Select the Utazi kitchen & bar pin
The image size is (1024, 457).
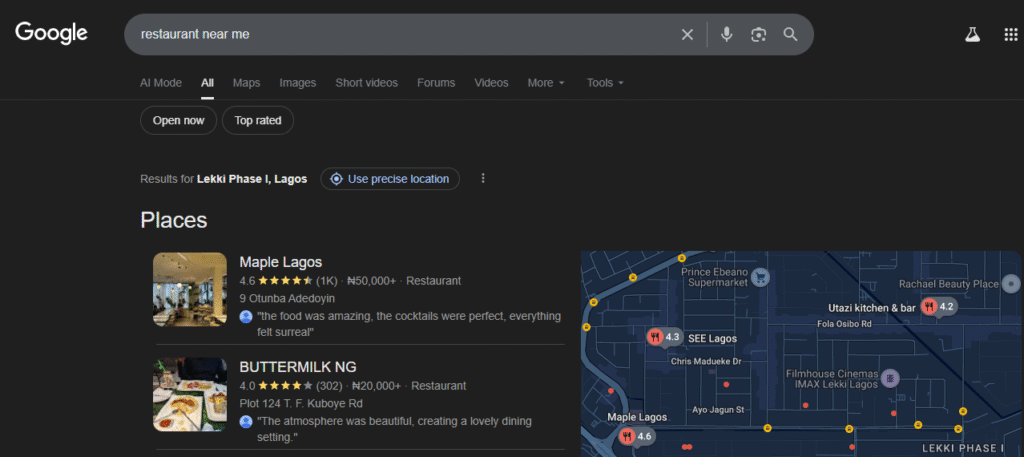tap(929, 306)
